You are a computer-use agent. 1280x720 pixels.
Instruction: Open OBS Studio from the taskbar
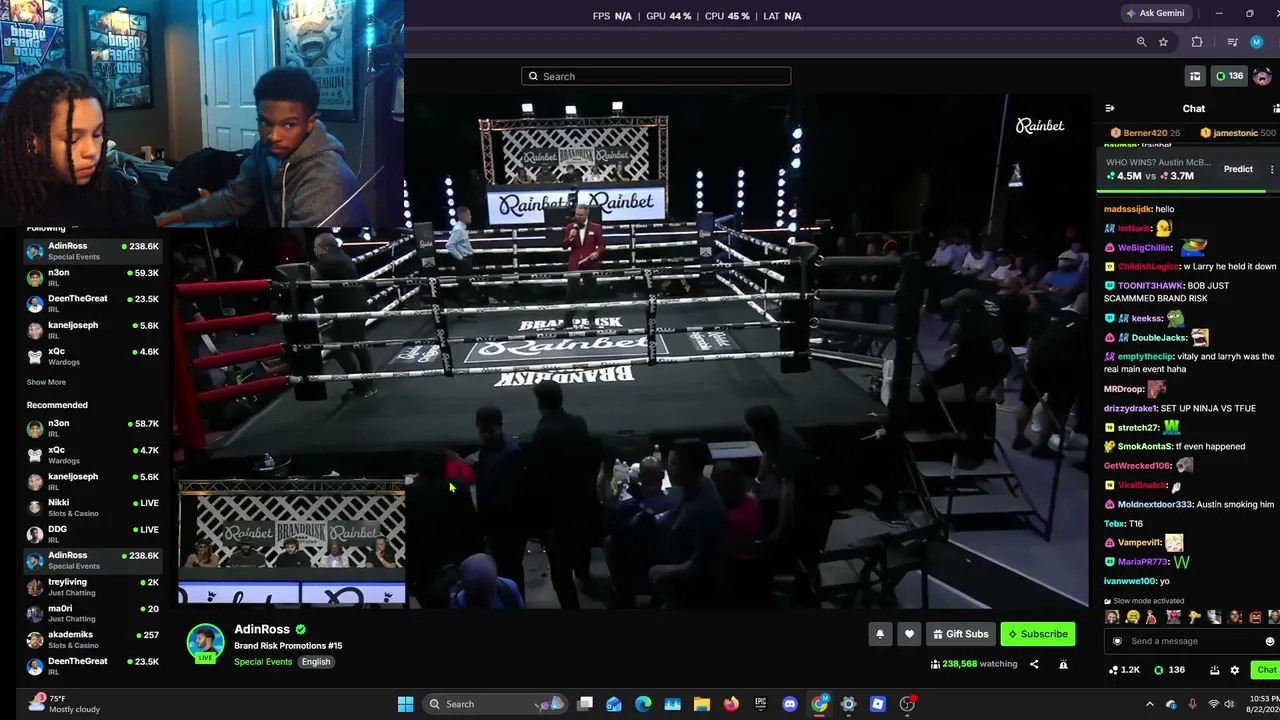click(907, 704)
